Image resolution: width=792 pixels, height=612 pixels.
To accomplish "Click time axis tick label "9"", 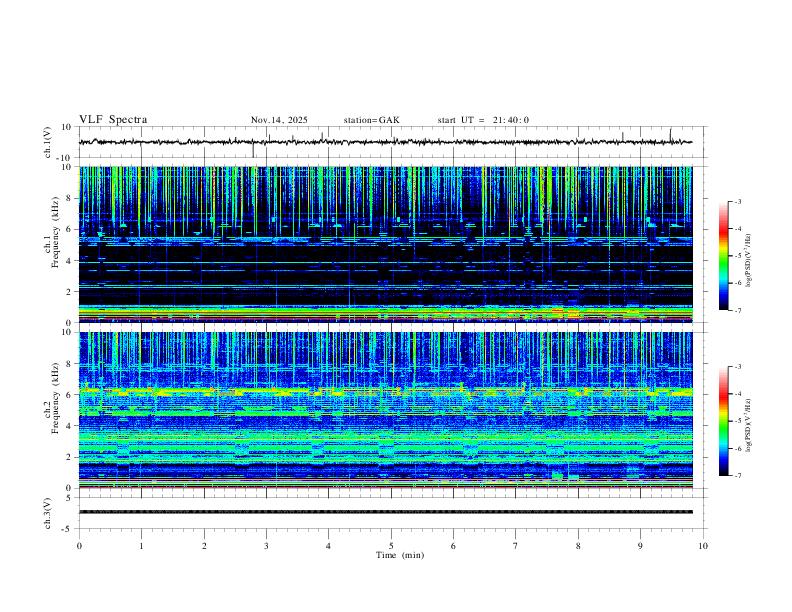I will click(640, 546).
